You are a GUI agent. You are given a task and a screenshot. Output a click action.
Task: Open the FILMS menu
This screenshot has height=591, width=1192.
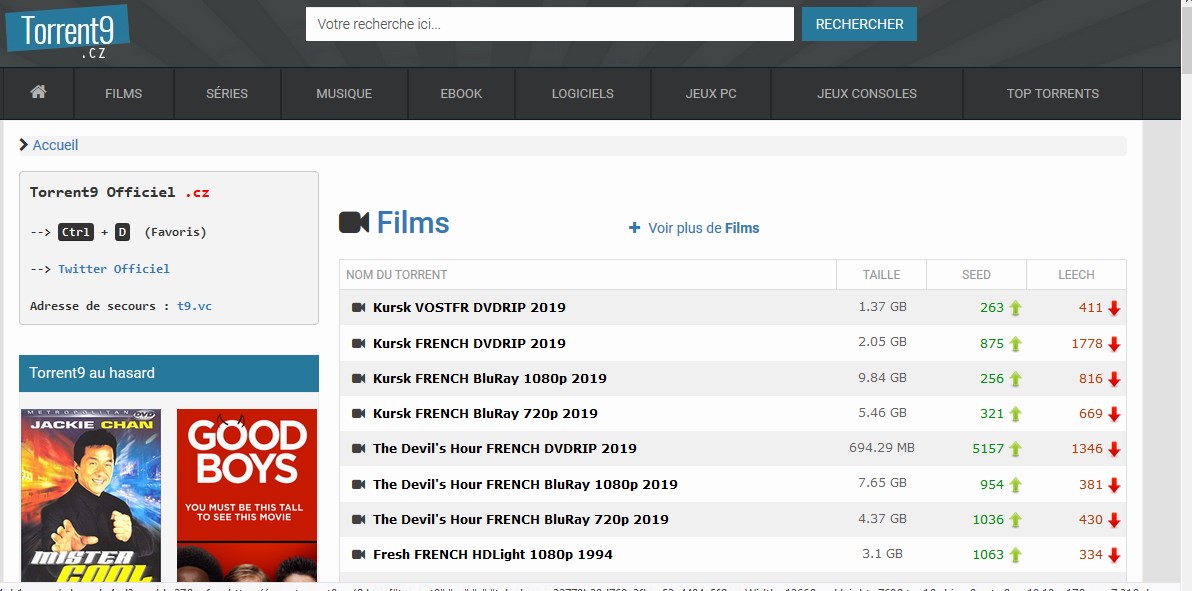click(124, 94)
